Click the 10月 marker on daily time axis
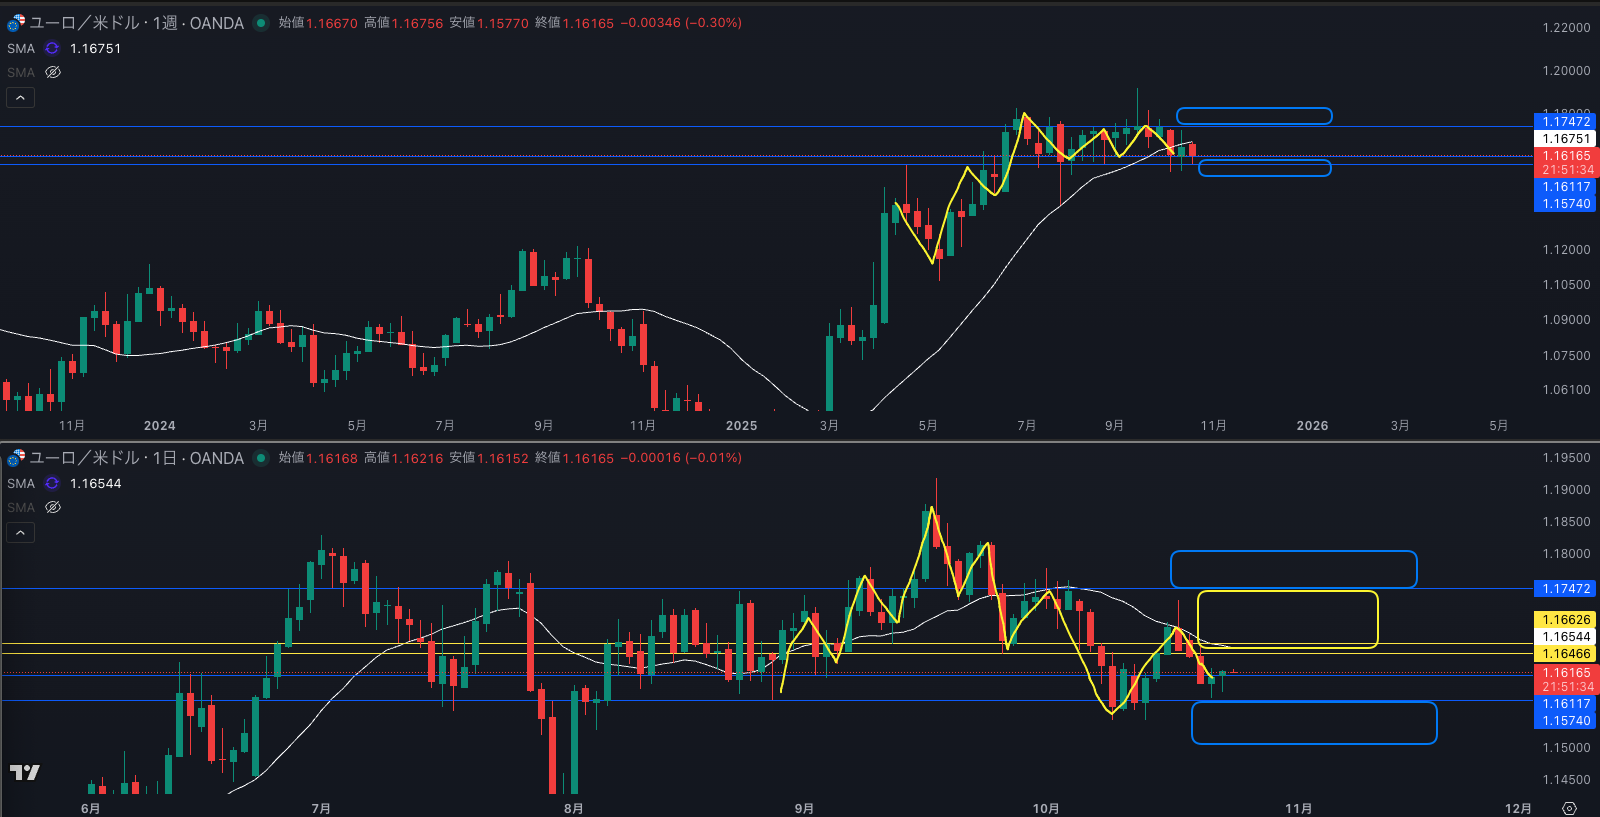This screenshot has width=1600, height=817. click(x=1046, y=808)
